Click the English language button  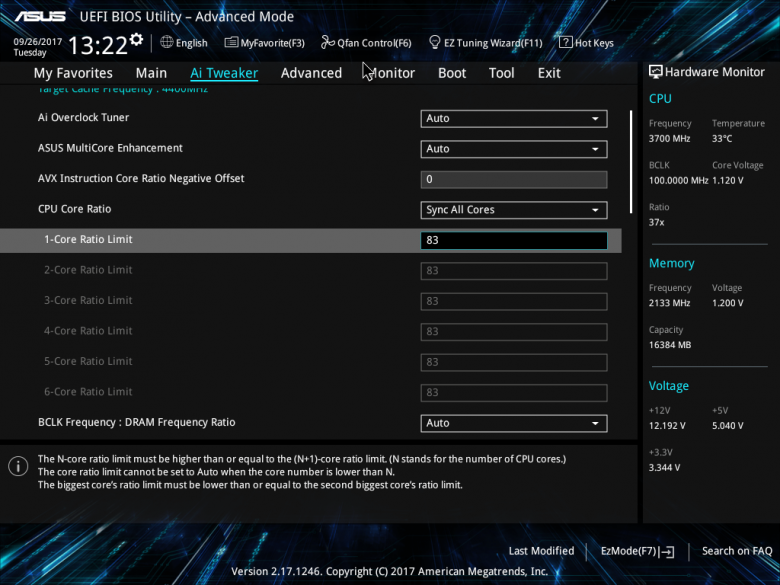[x=184, y=43]
